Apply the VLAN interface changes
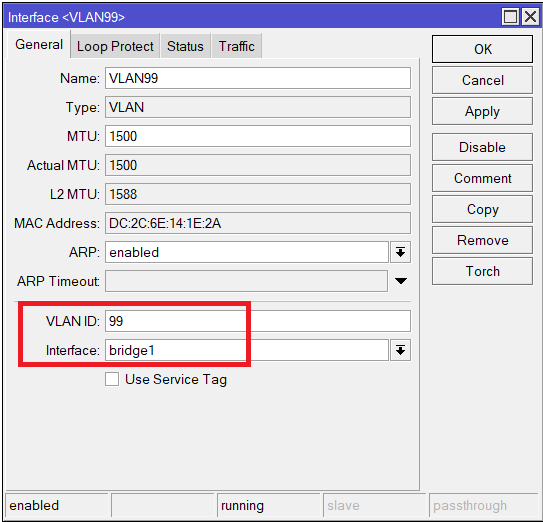Screen dimensions: 543x522 [482, 111]
